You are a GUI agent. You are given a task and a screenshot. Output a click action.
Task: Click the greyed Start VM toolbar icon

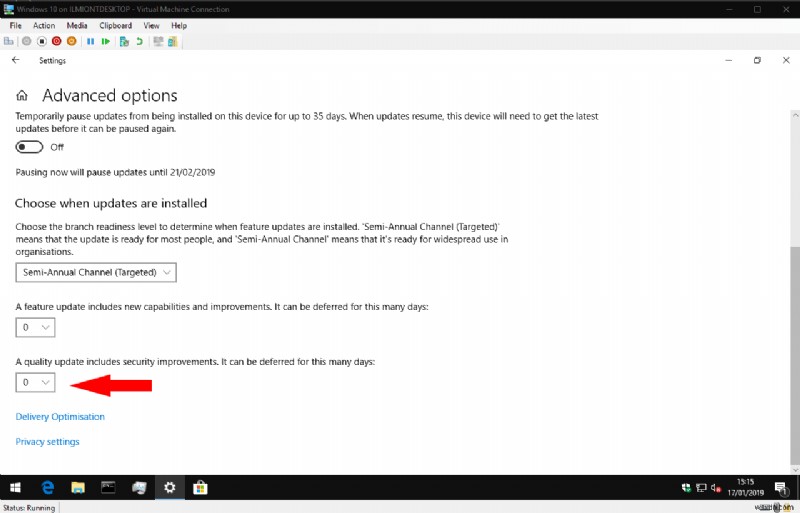pyautogui.click(x=27, y=41)
